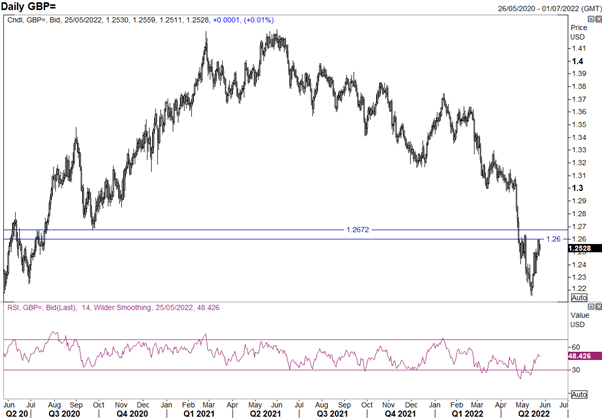Click the Q2 20 quarter label
This screenshot has height=418, width=602.
(15, 413)
